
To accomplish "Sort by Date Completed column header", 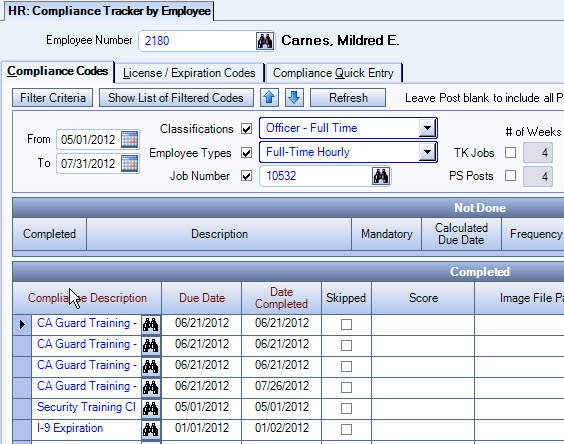I will click(x=281, y=298).
